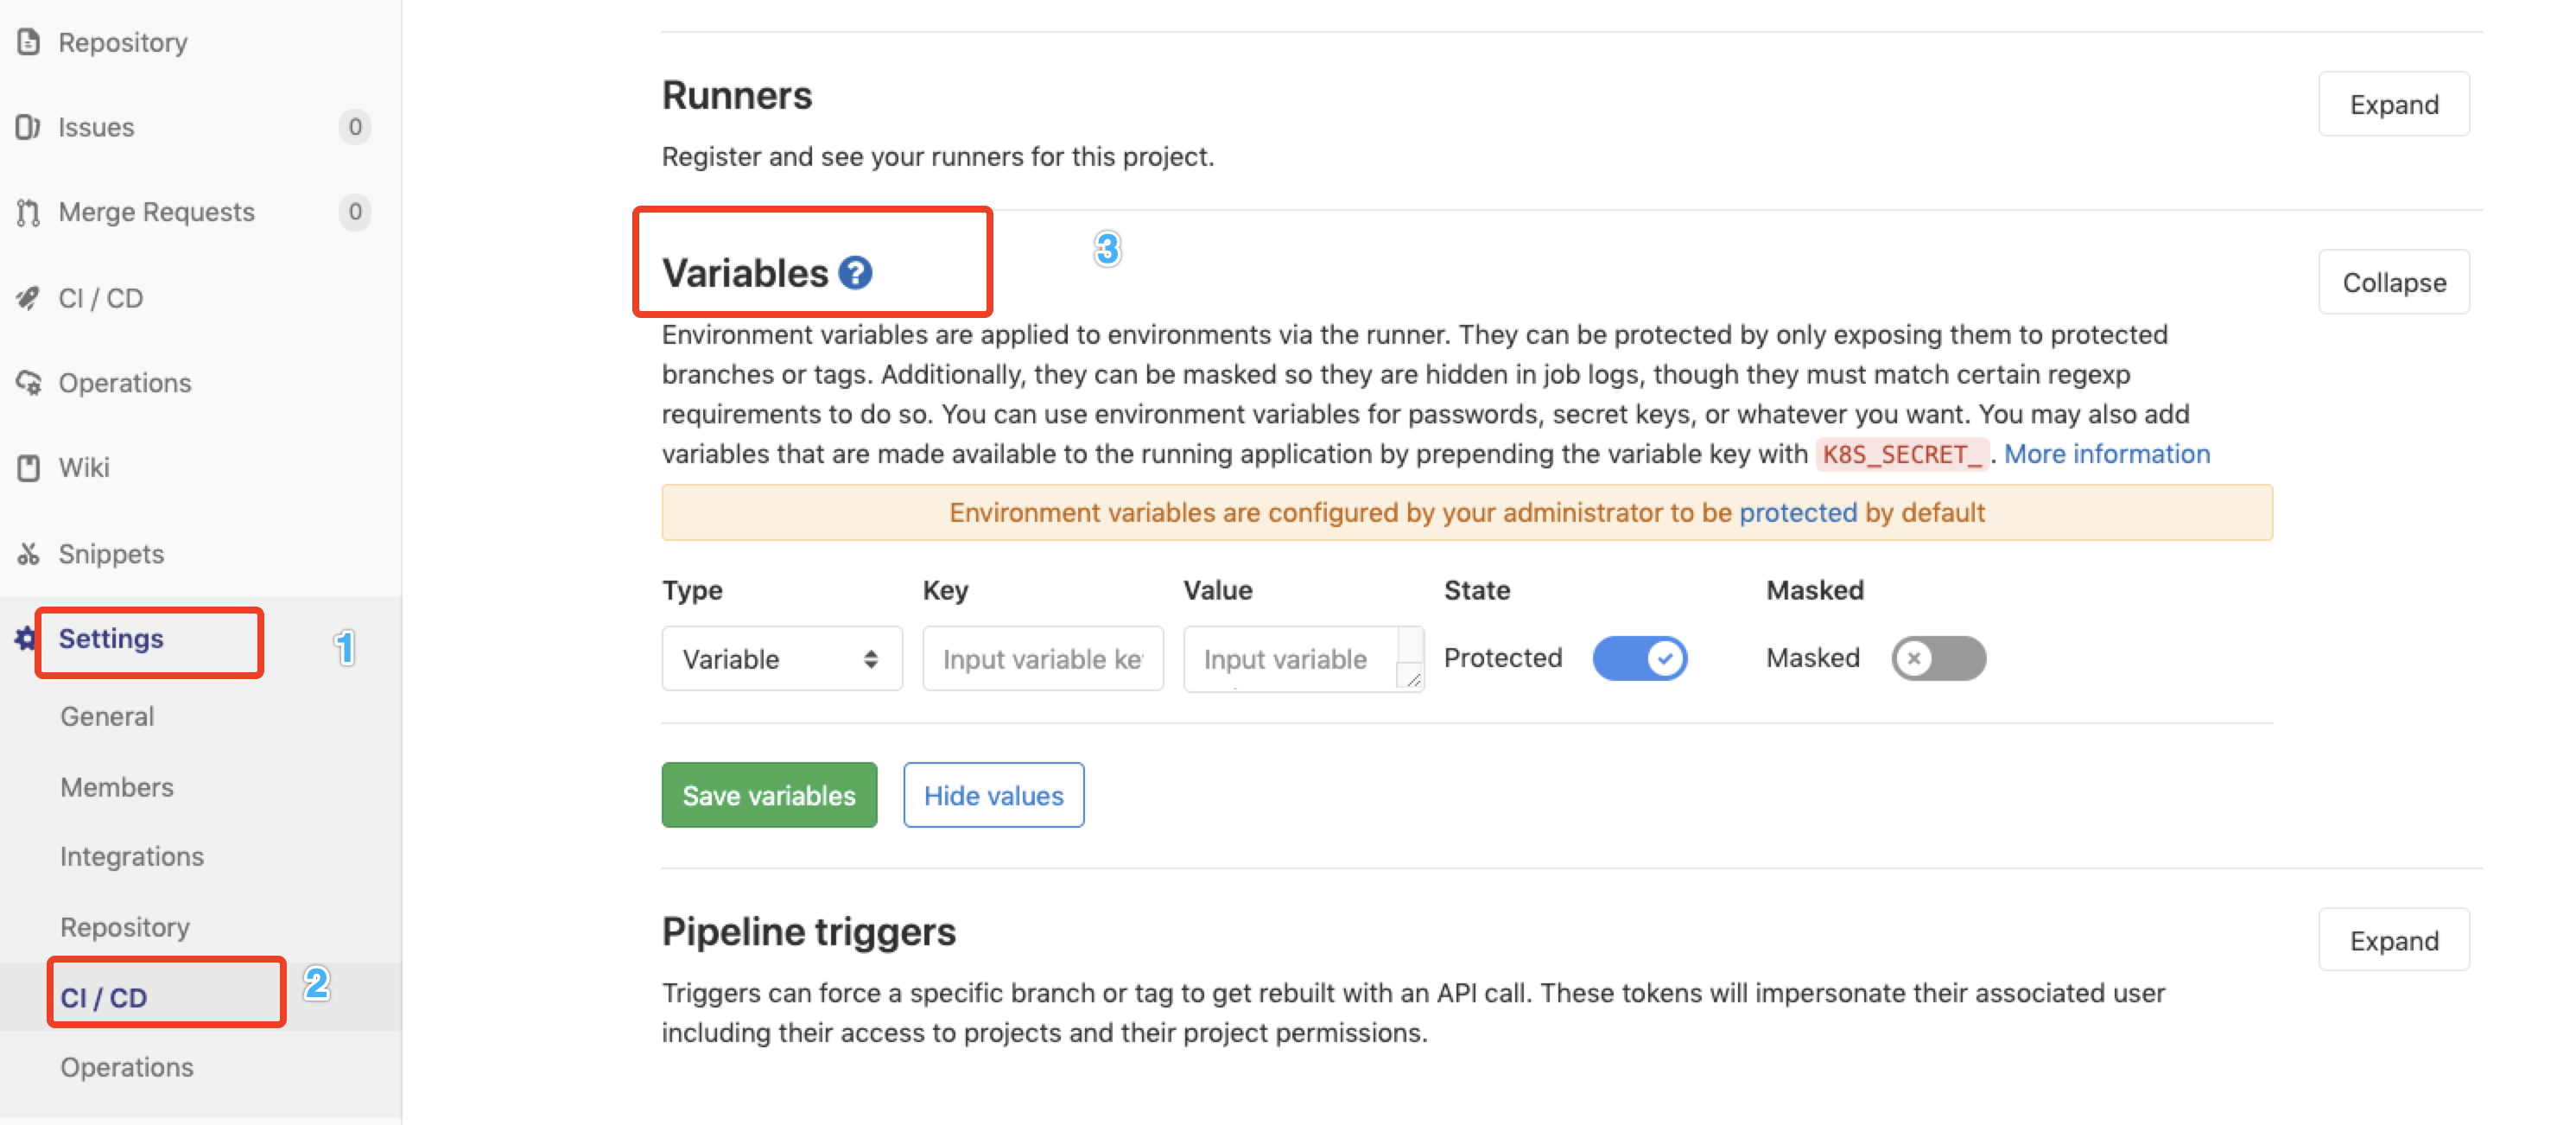Disable the Protected state toggle
Image resolution: width=2576 pixels, height=1125 pixels.
click(x=1639, y=658)
